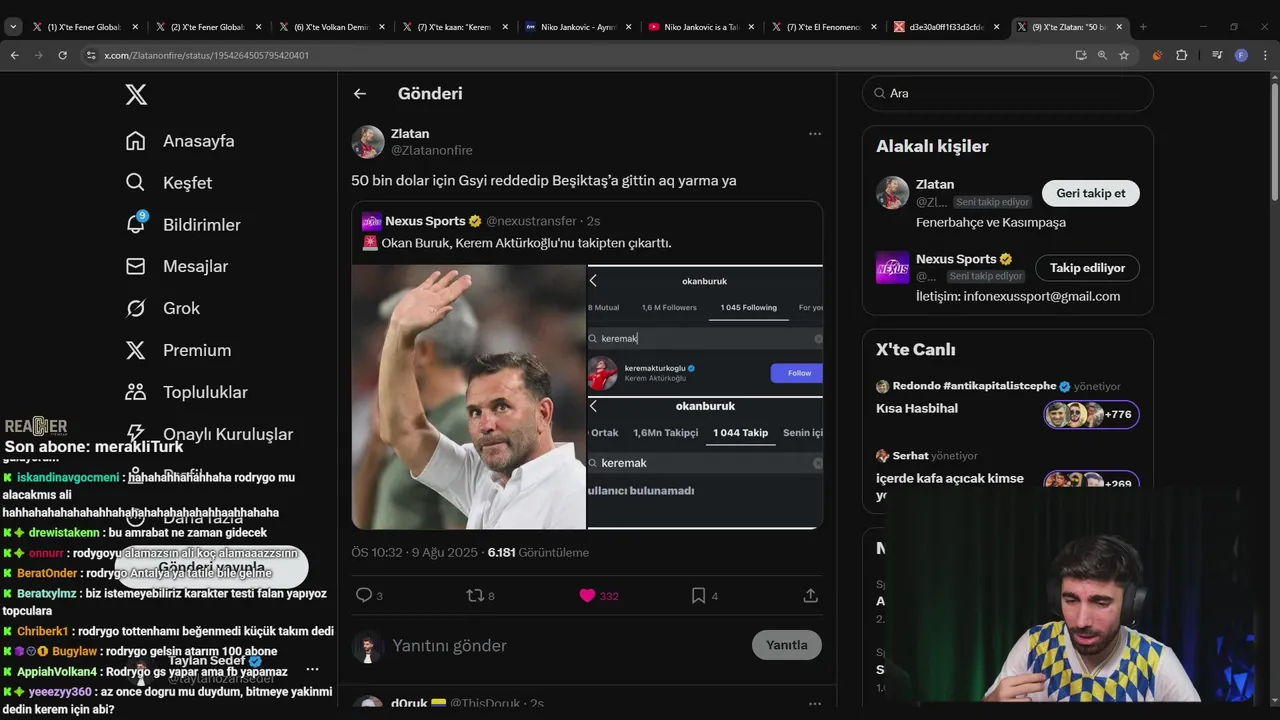Toggle Takip ediyor for Nexus Sports

(x=1087, y=268)
